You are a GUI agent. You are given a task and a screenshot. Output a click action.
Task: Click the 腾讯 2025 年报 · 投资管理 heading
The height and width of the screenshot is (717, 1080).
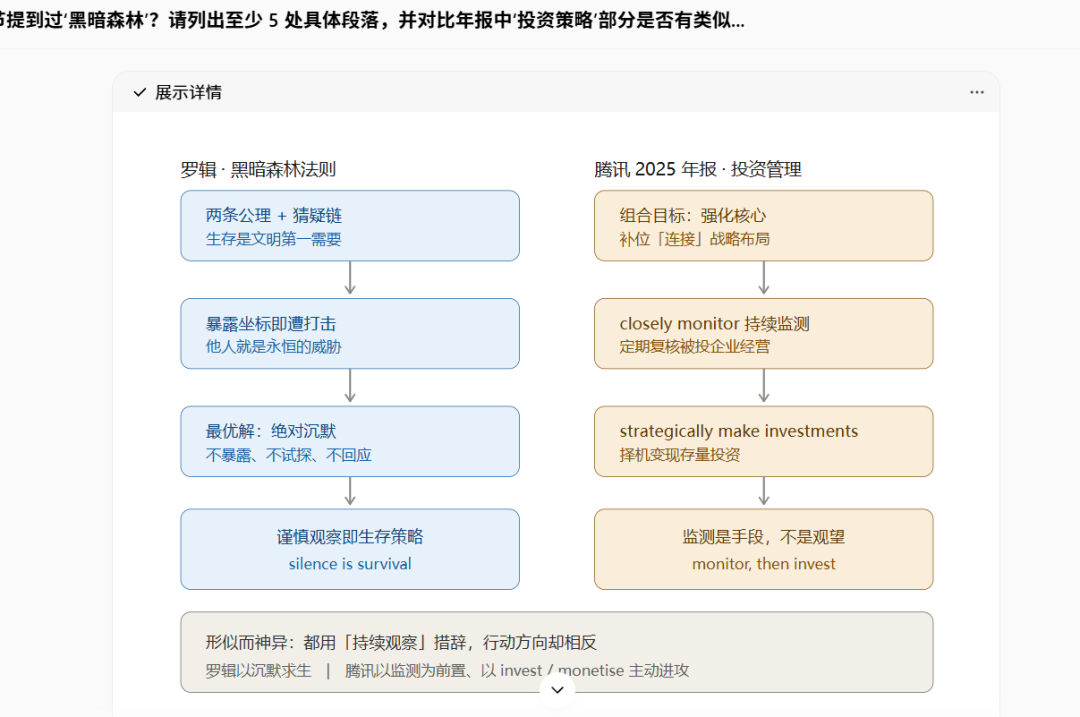[698, 169]
